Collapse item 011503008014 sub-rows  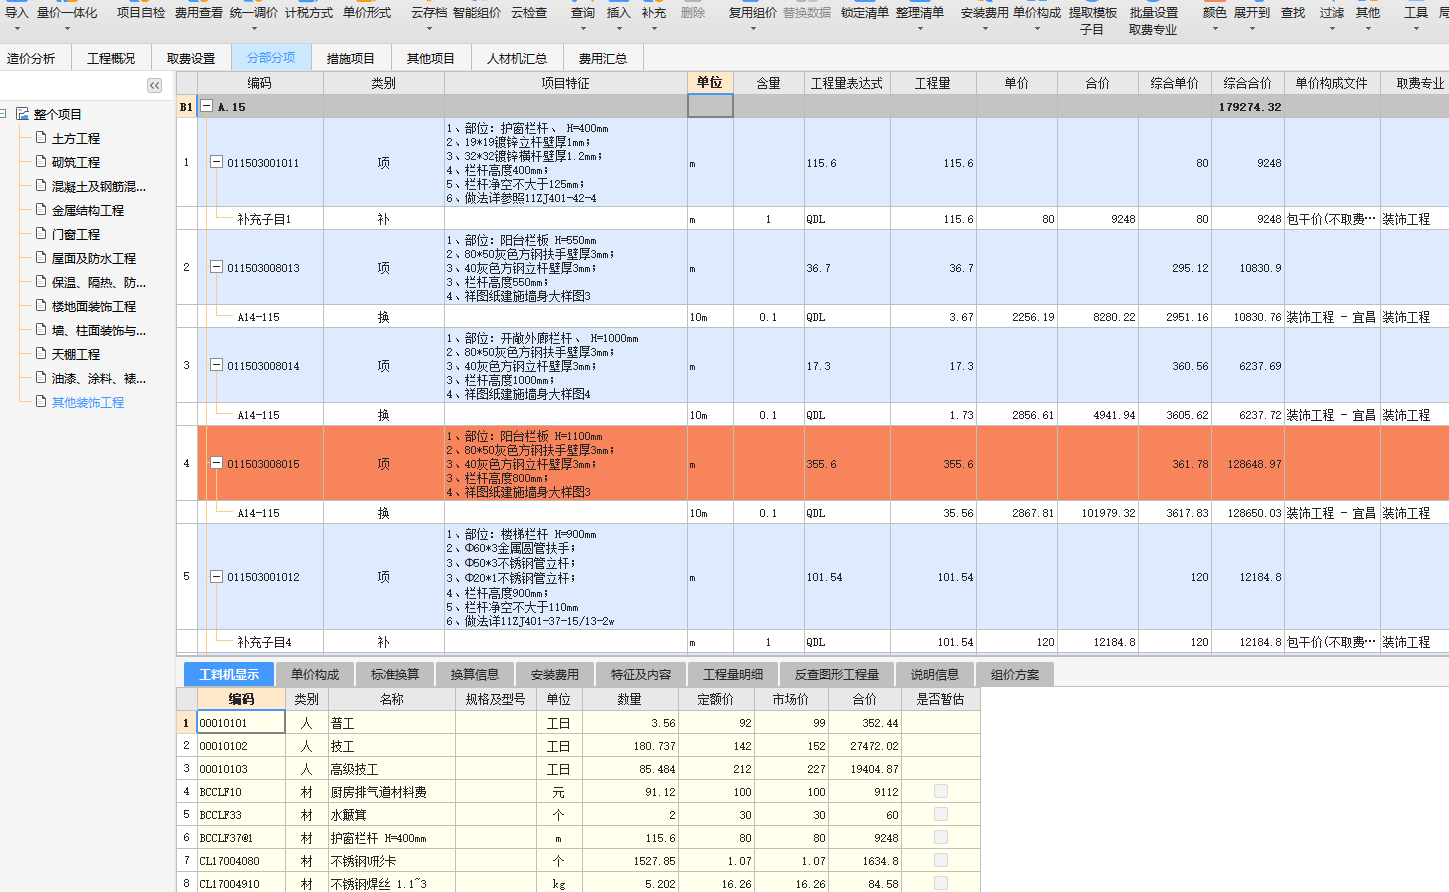click(x=216, y=365)
